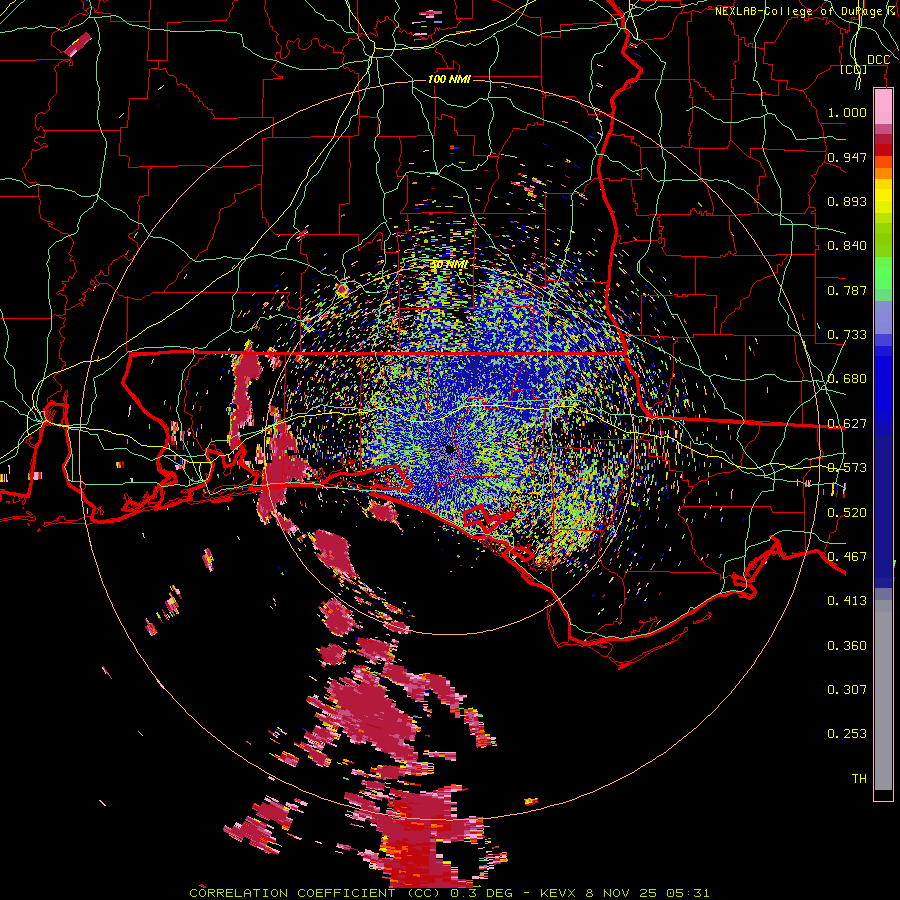Screen dimensions: 900x900
Task: Click the TH label at the legend bottom
Action: (x=859, y=779)
